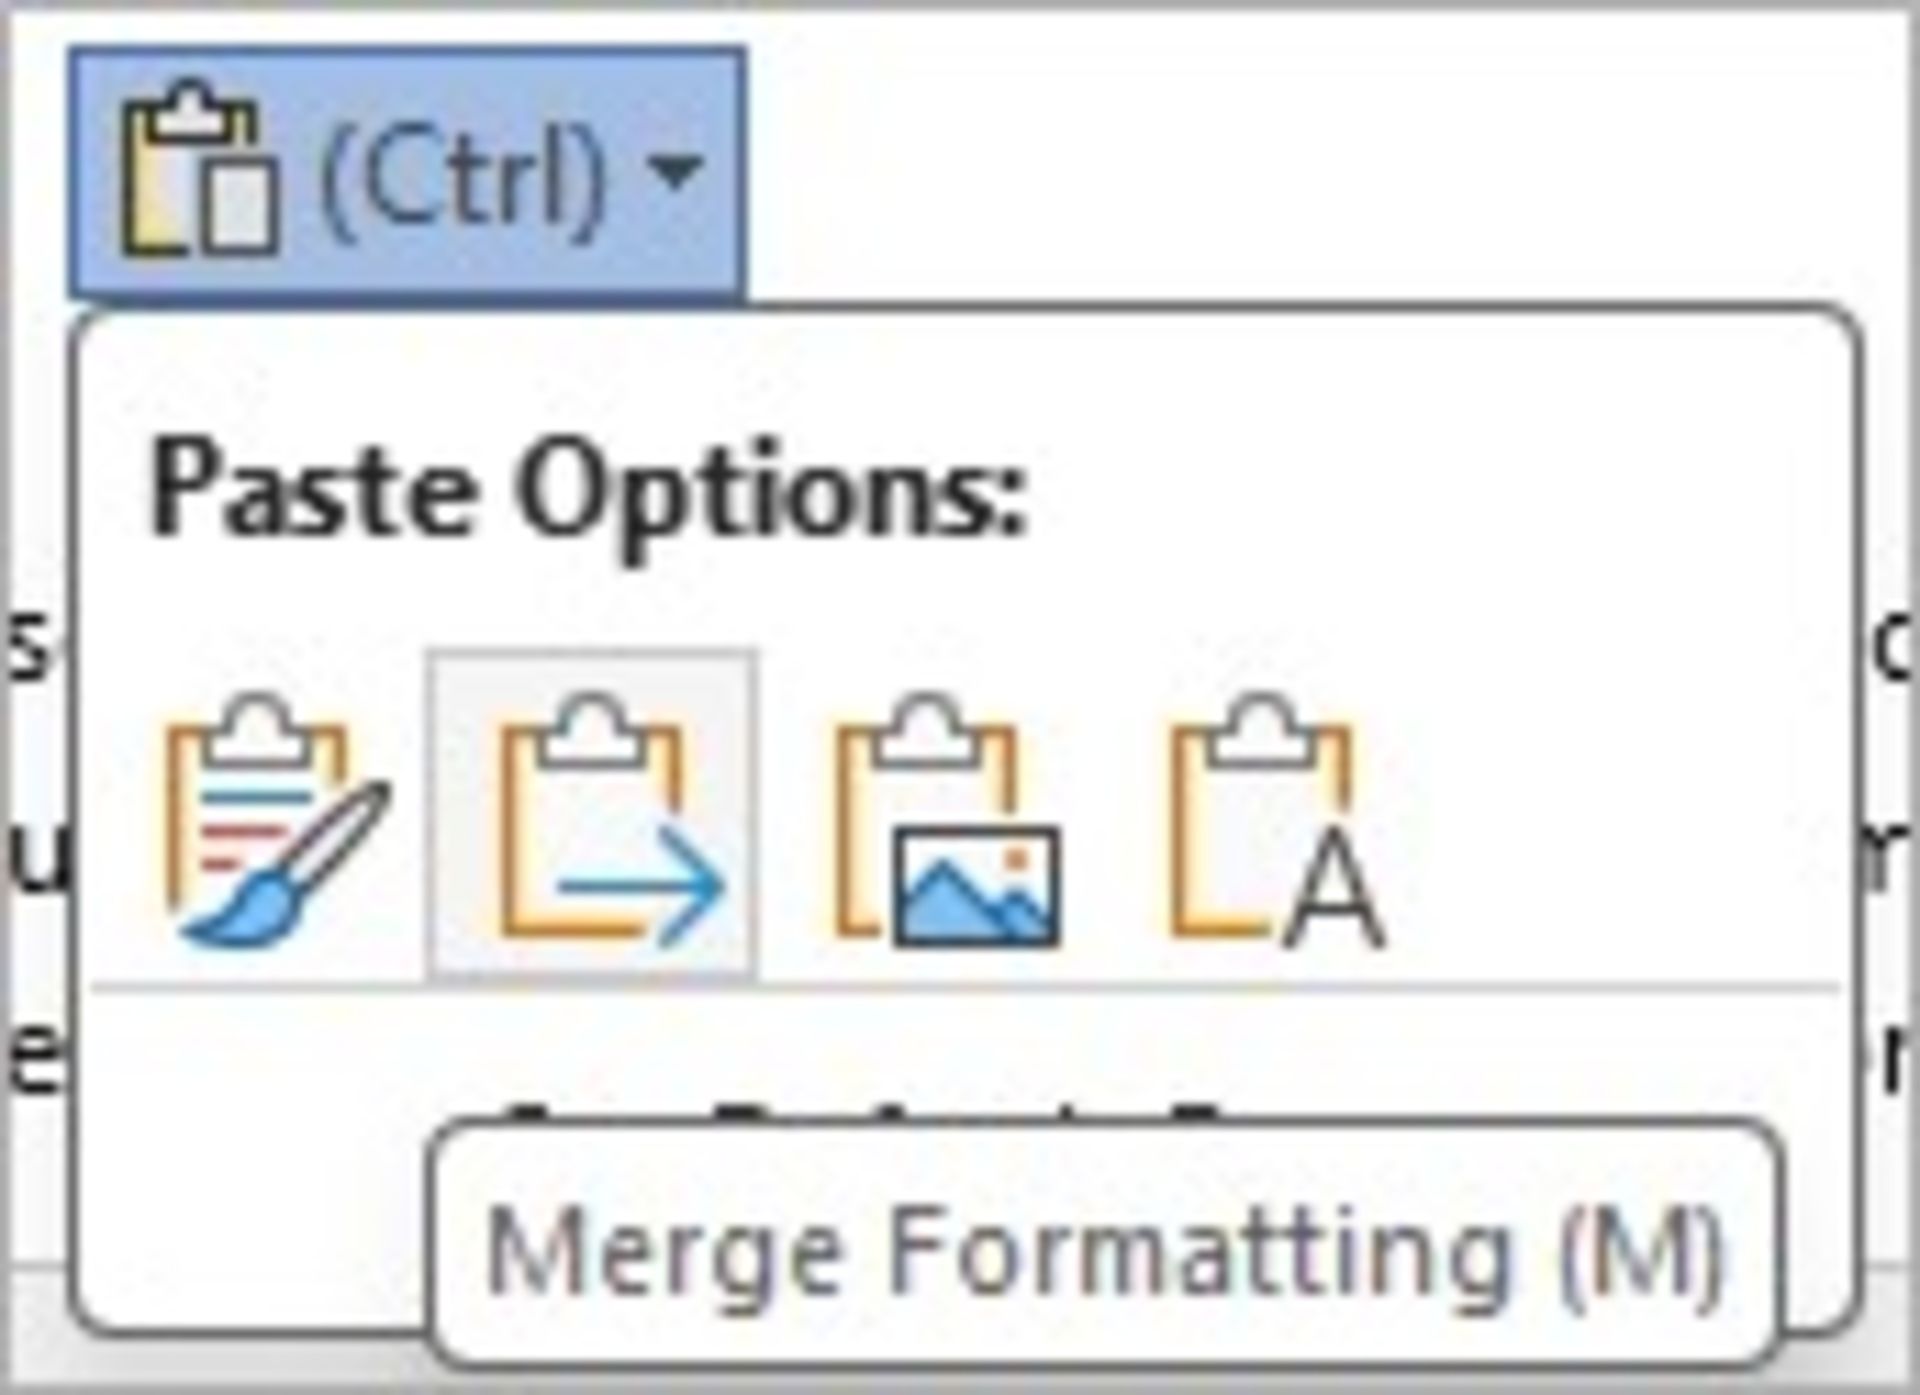Click the letter A on the last paste icon
The width and height of the screenshot is (1920, 1395).
pyautogui.click(x=1335, y=895)
